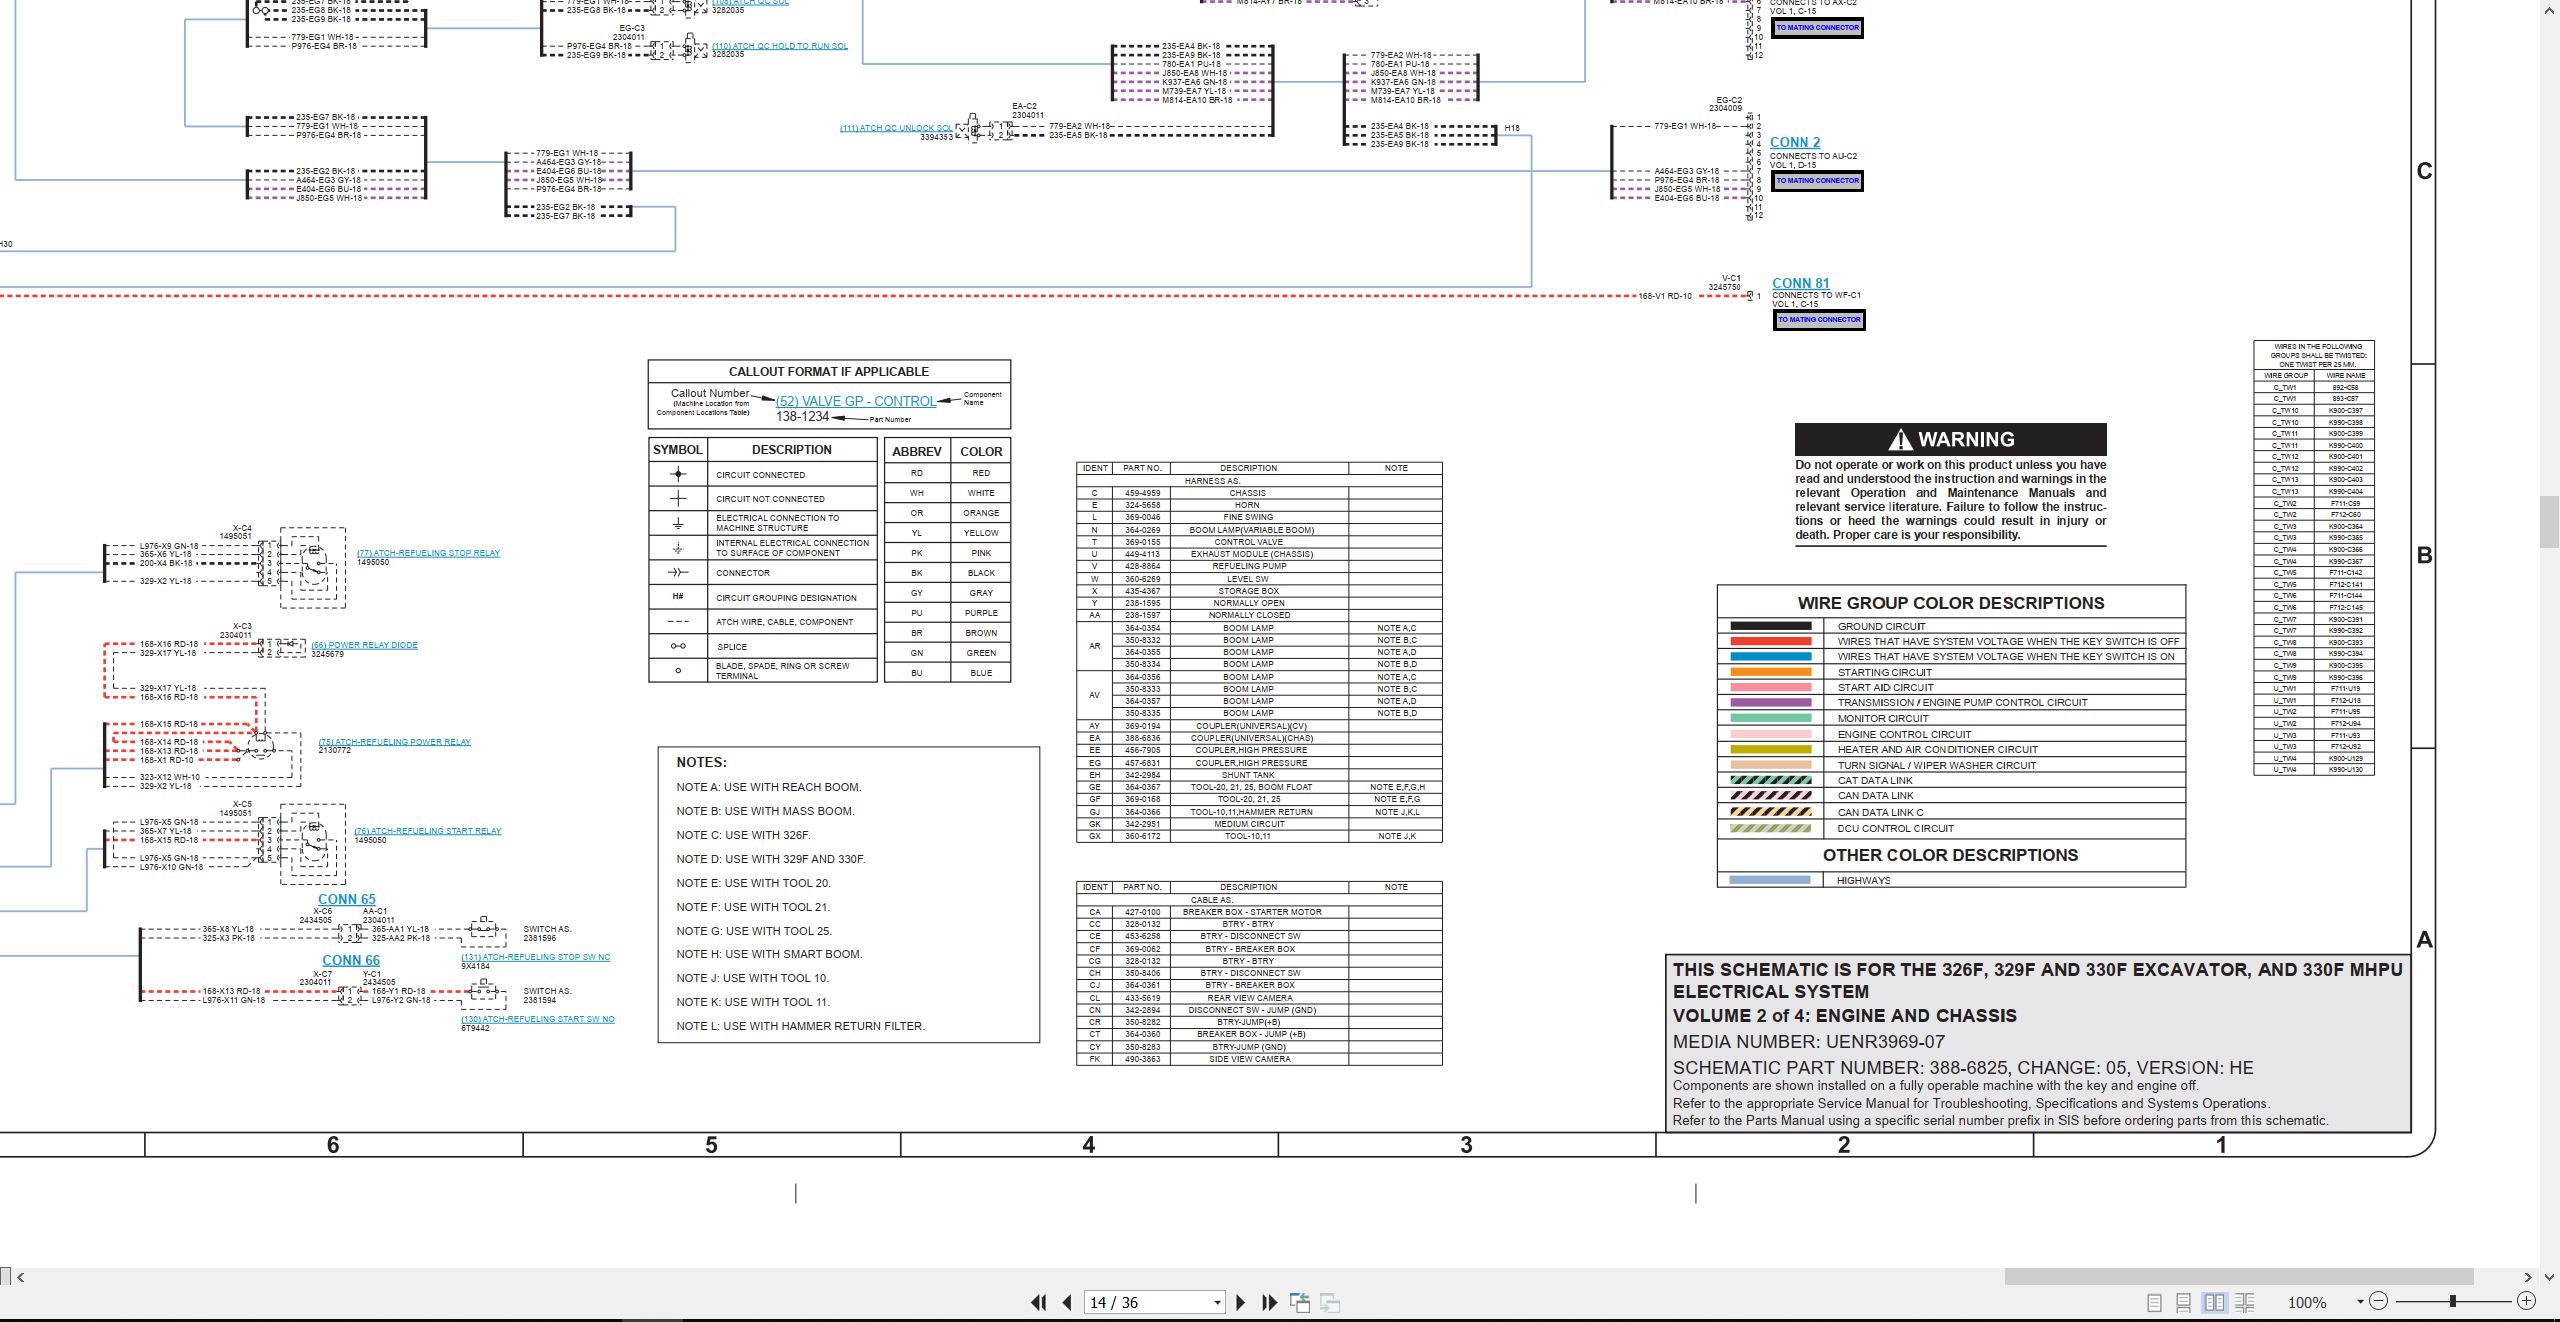This screenshot has width=2560, height=1322.
Task: Click NOTE L: USE WITH HAMMER RETURN FILTER
Action: 800,1026
